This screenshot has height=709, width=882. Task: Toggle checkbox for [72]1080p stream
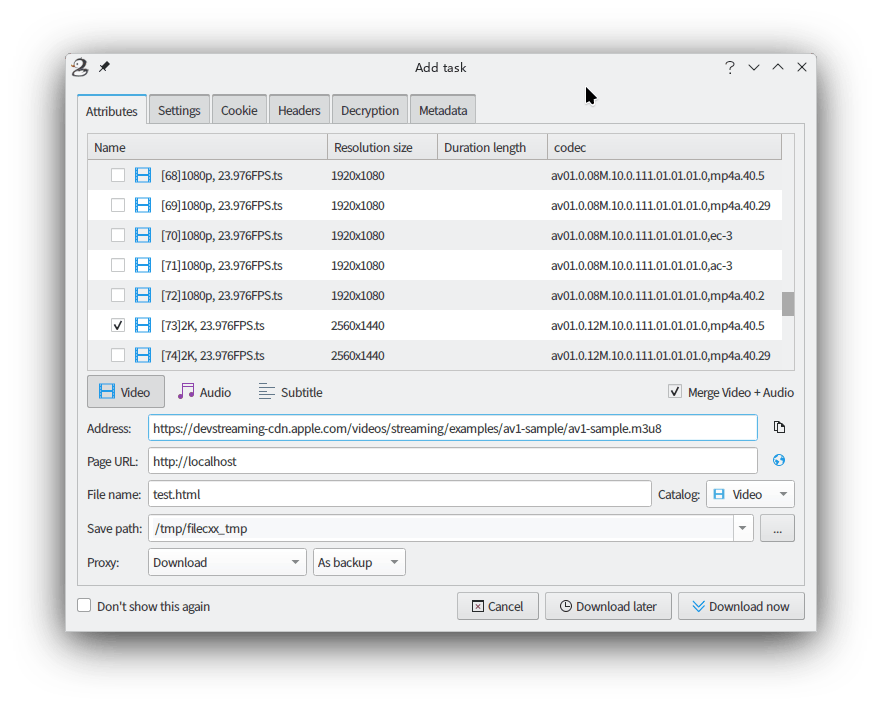[118, 295]
